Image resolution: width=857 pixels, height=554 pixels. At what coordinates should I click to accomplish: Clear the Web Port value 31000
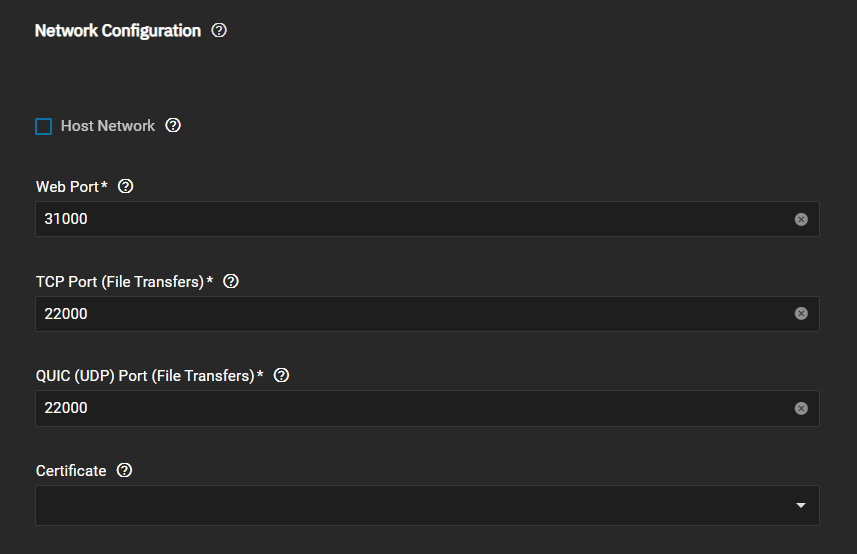point(801,219)
